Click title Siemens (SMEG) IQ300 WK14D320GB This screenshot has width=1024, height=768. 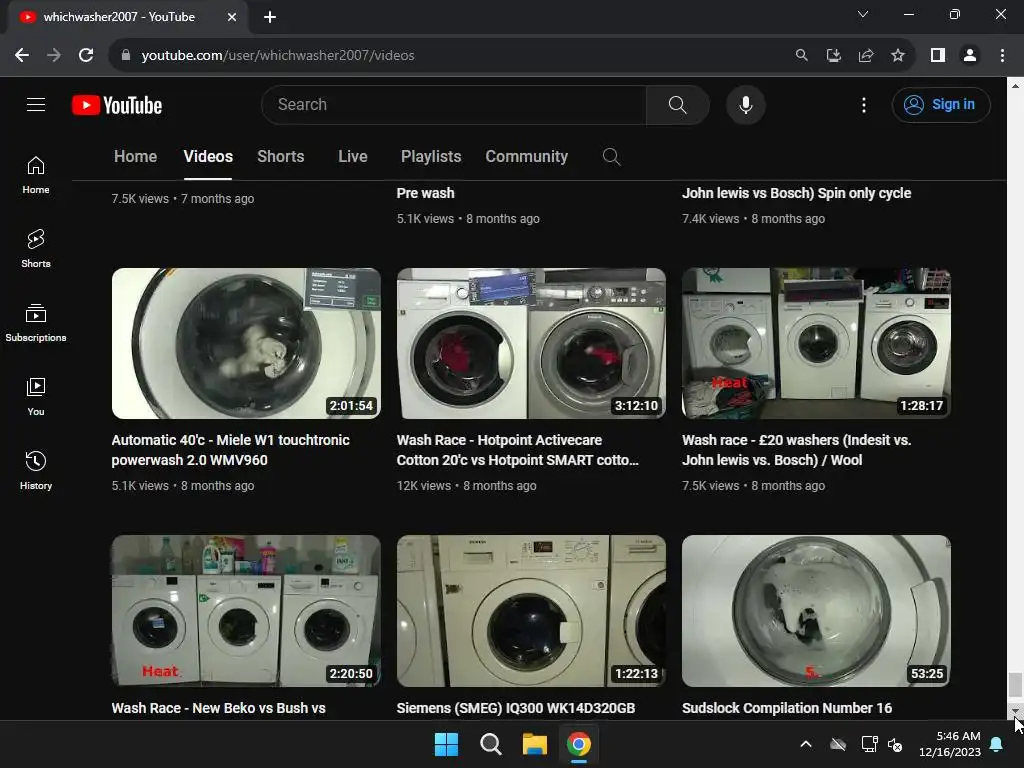(516, 708)
